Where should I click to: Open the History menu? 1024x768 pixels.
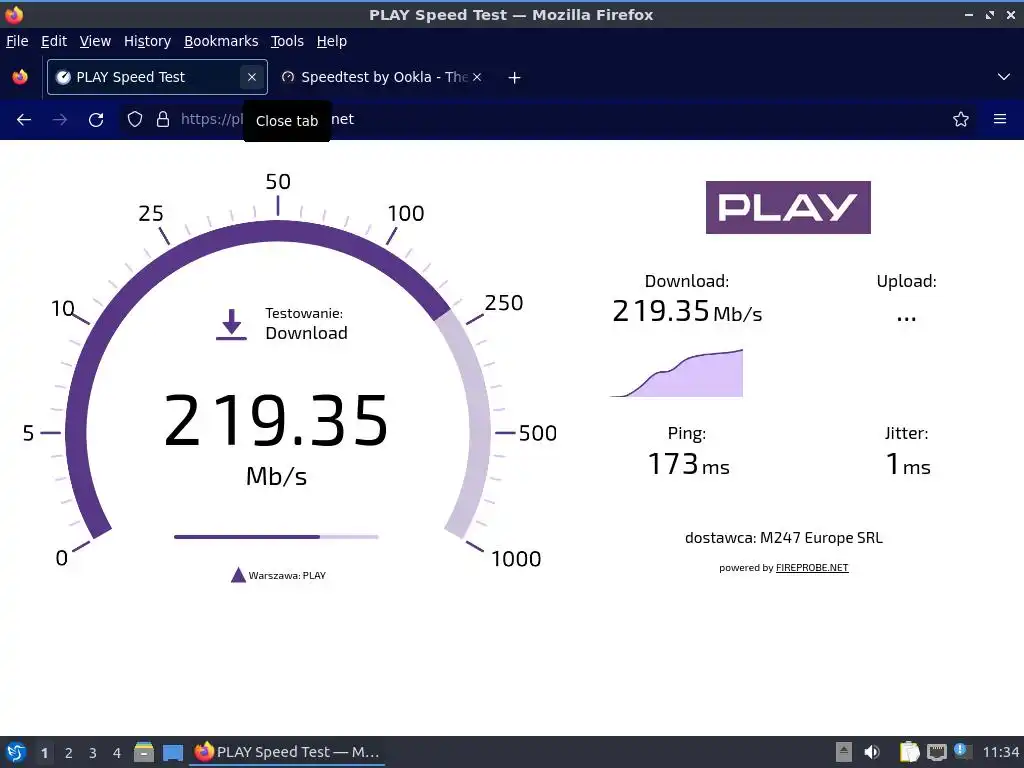pyautogui.click(x=148, y=41)
